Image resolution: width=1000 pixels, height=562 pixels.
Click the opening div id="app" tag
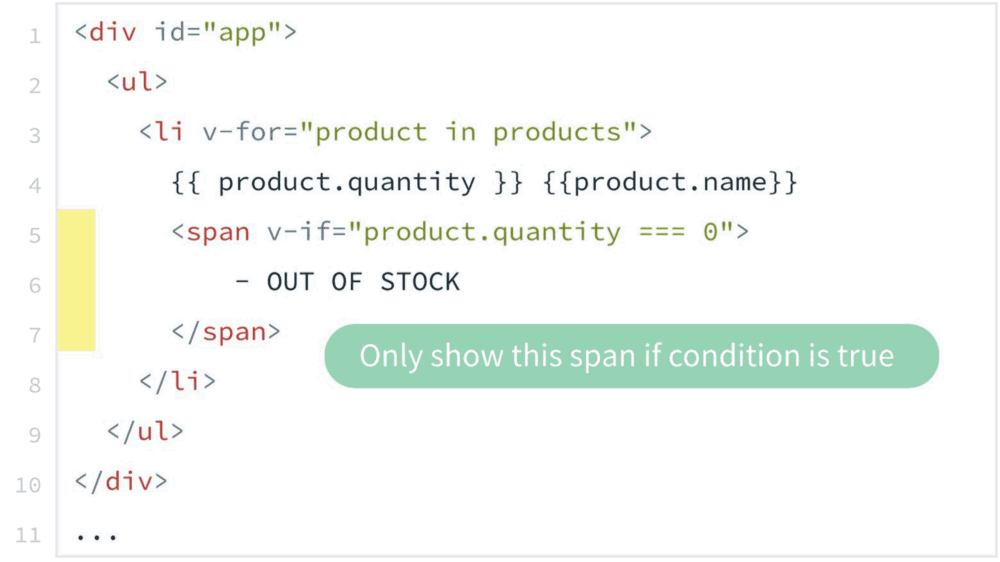[186, 32]
